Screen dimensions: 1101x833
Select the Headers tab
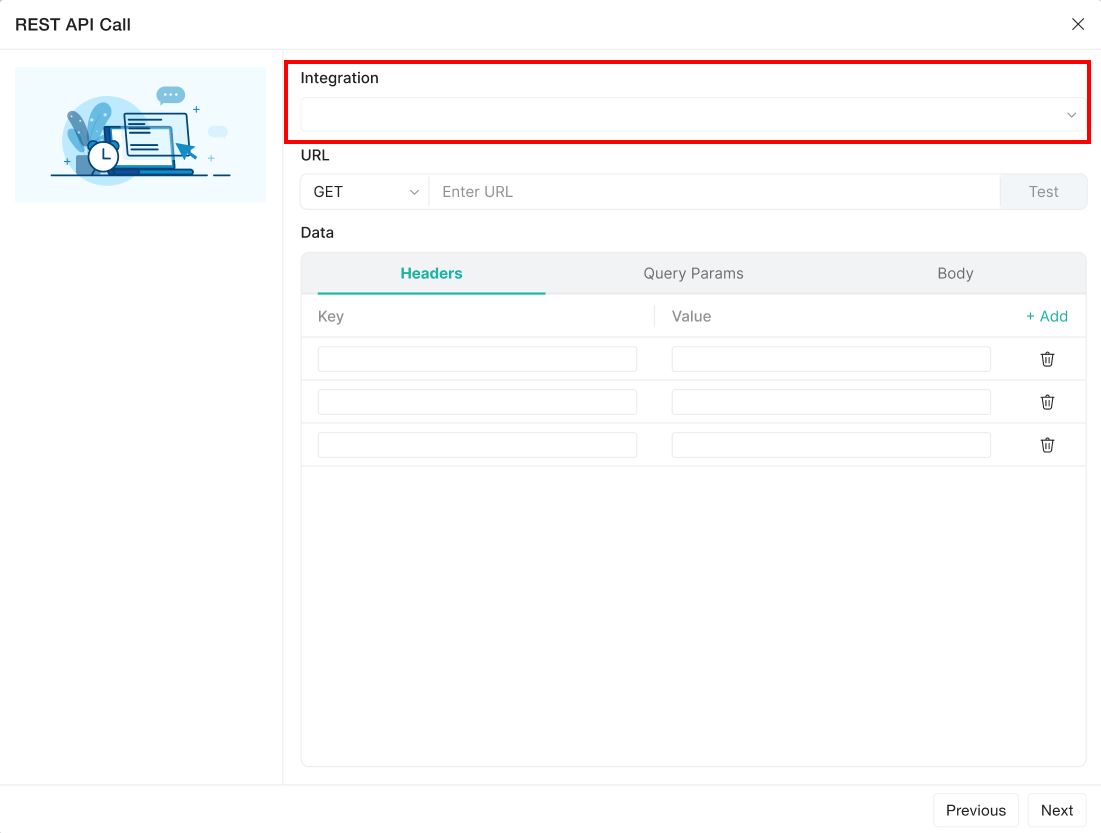(431, 273)
